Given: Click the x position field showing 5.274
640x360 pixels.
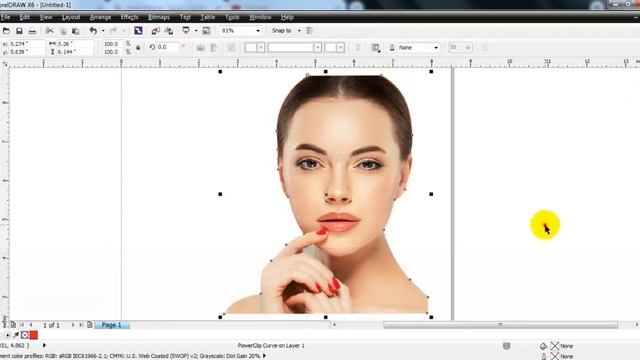Looking at the screenshot, I should (x=27, y=44).
